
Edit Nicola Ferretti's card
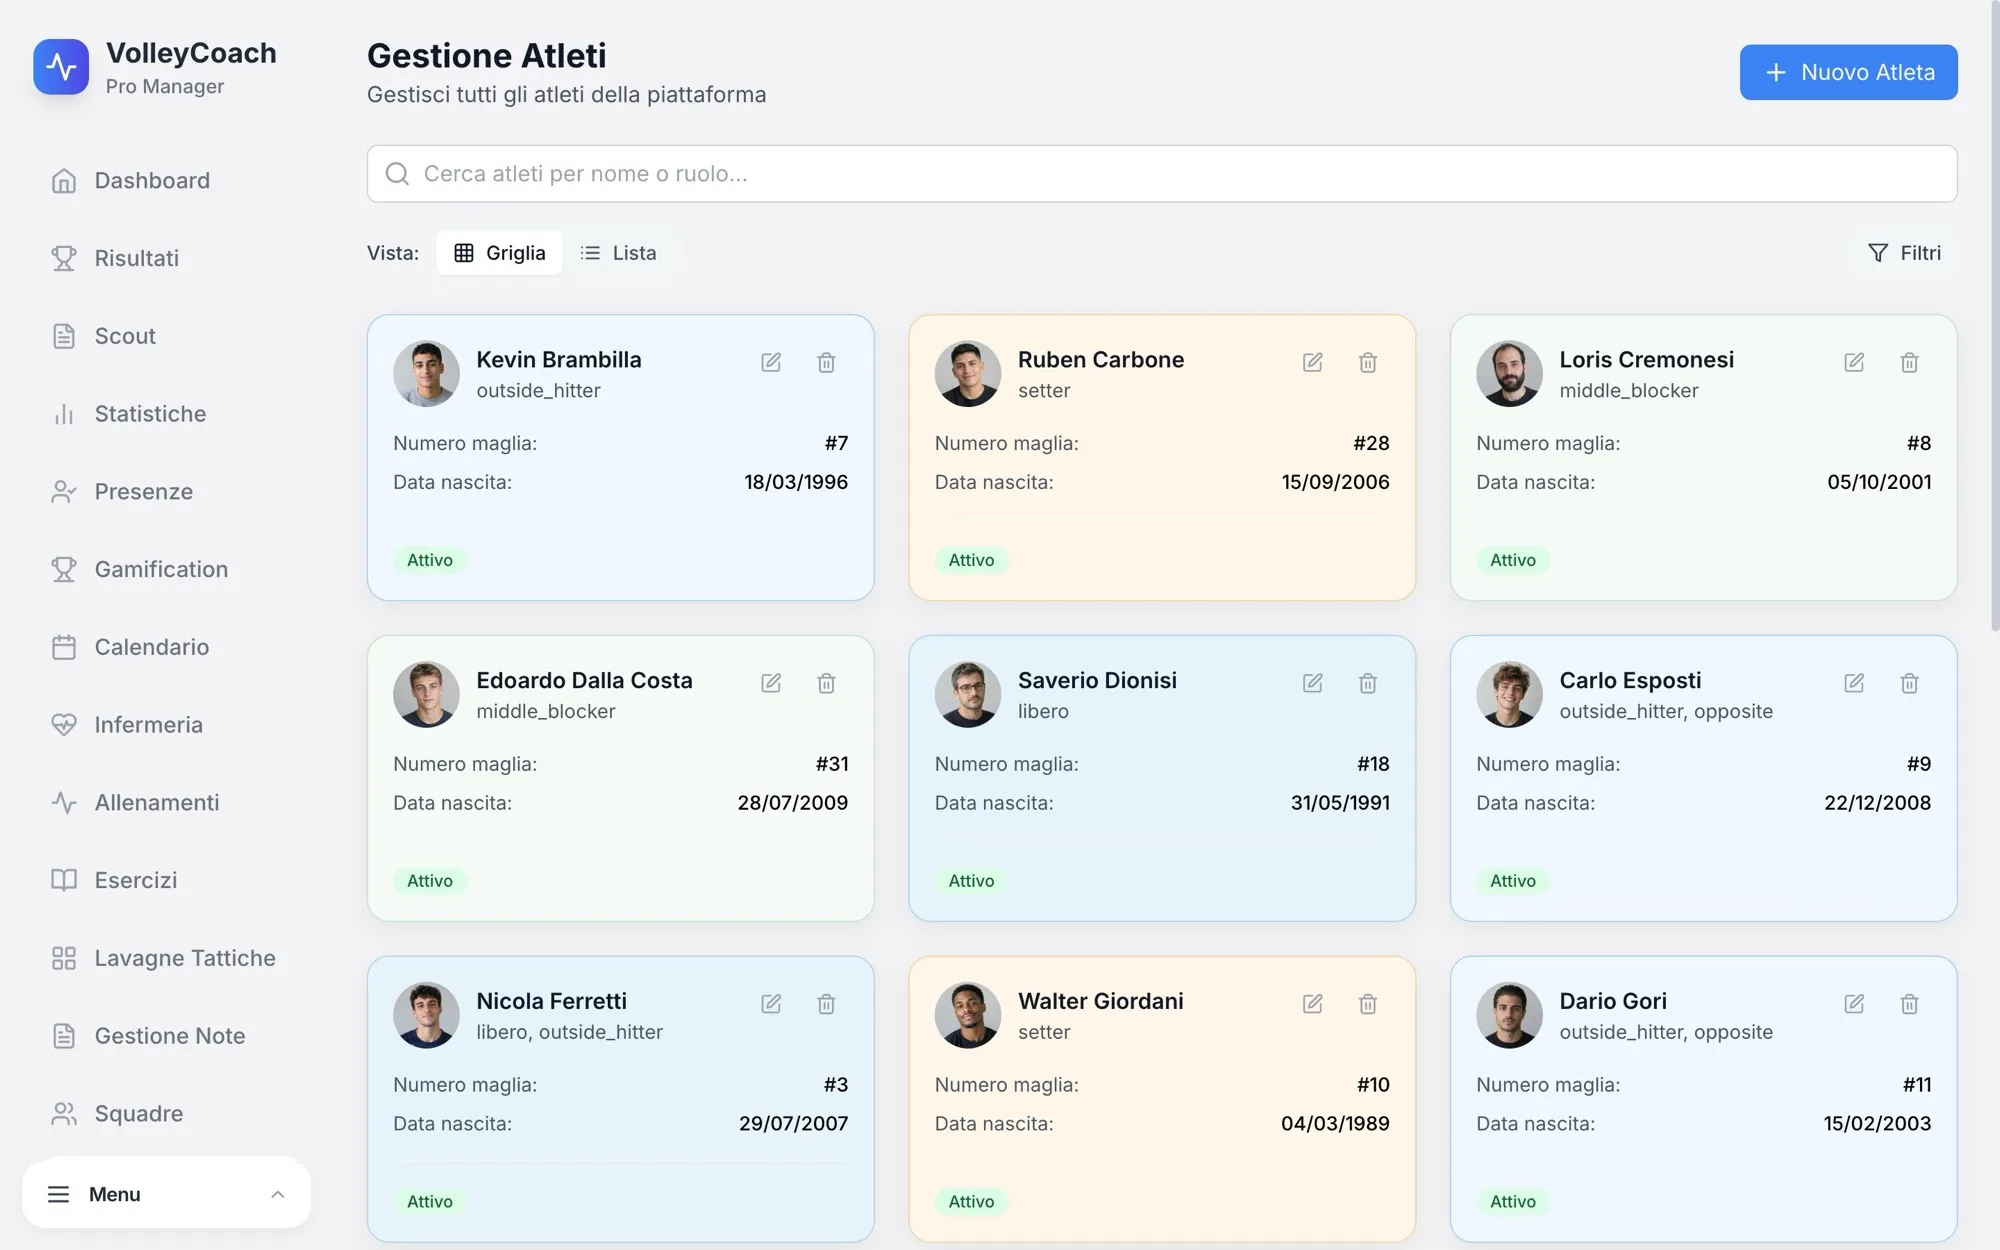click(x=771, y=1004)
